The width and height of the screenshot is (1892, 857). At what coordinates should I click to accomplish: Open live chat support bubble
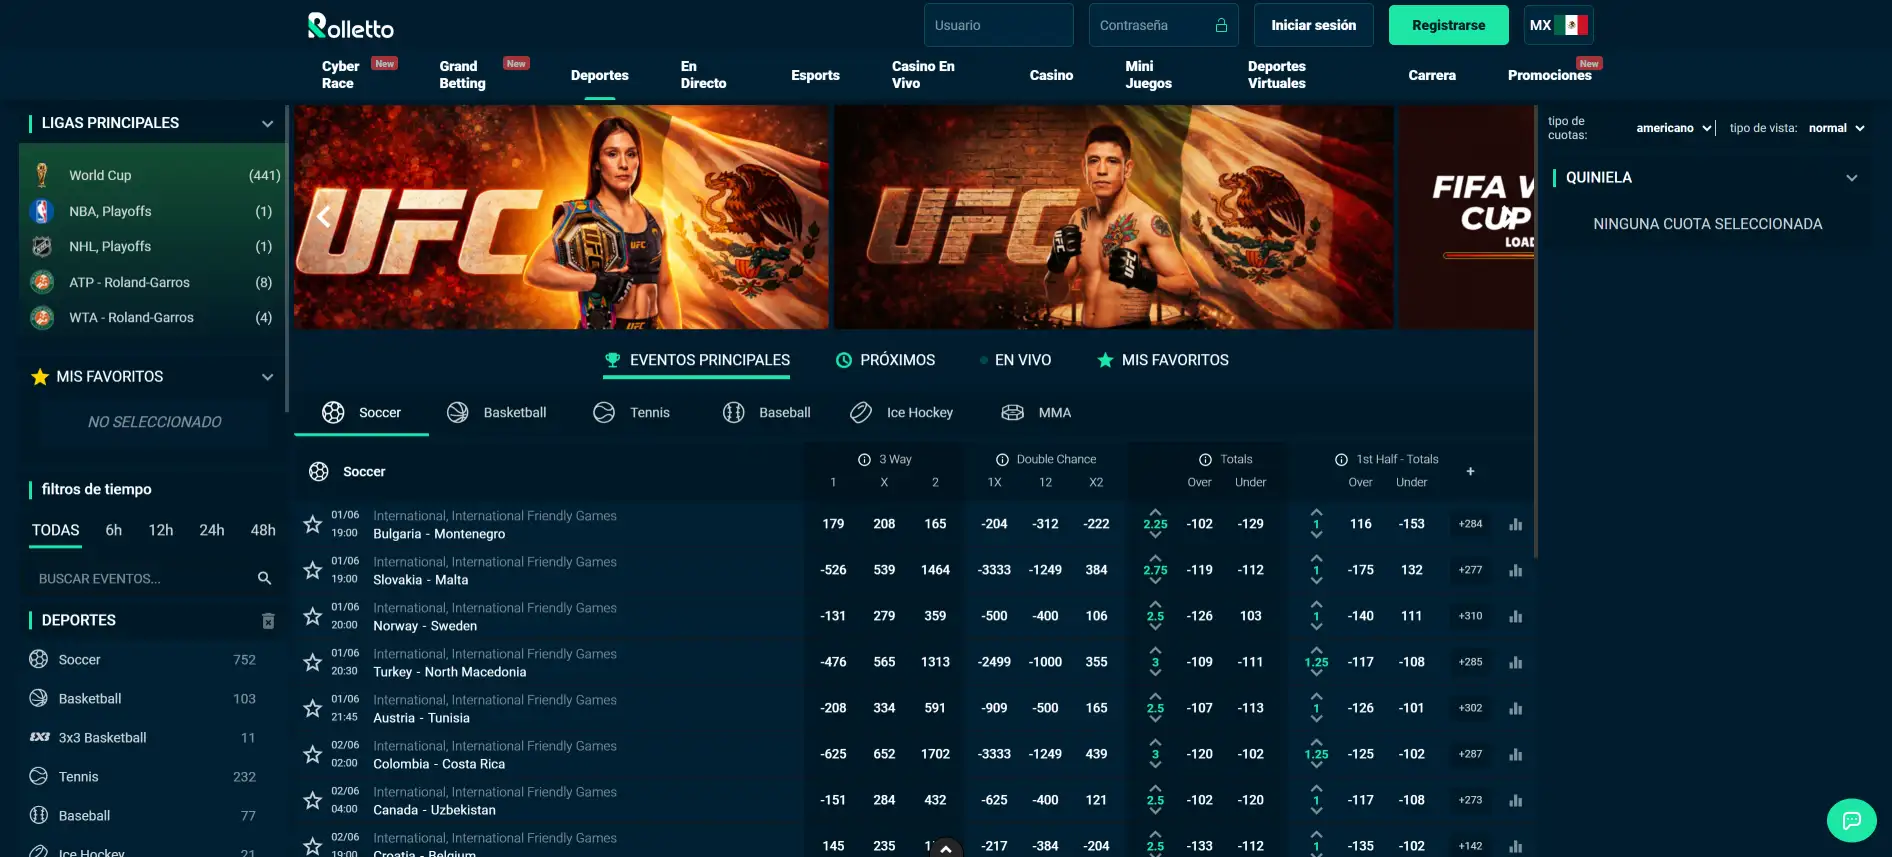pyautogui.click(x=1851, y=820)
